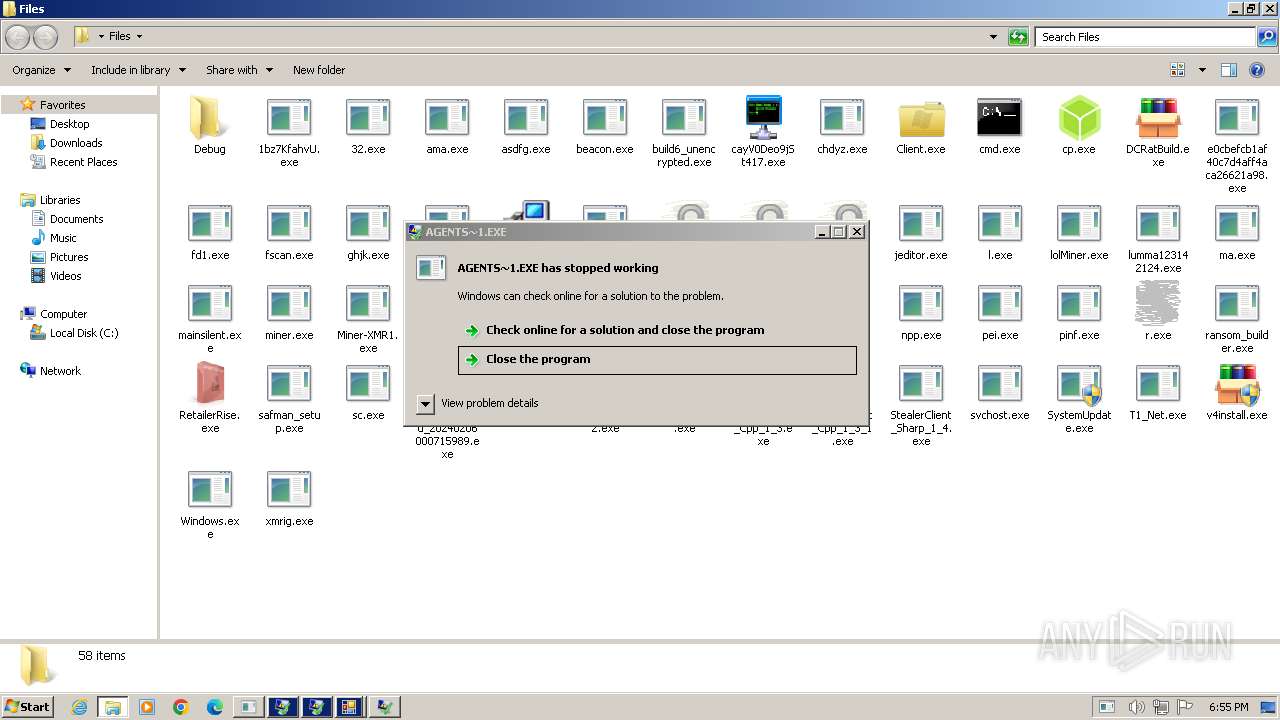Click the 6:55 PM clock

pos(1228,707)
